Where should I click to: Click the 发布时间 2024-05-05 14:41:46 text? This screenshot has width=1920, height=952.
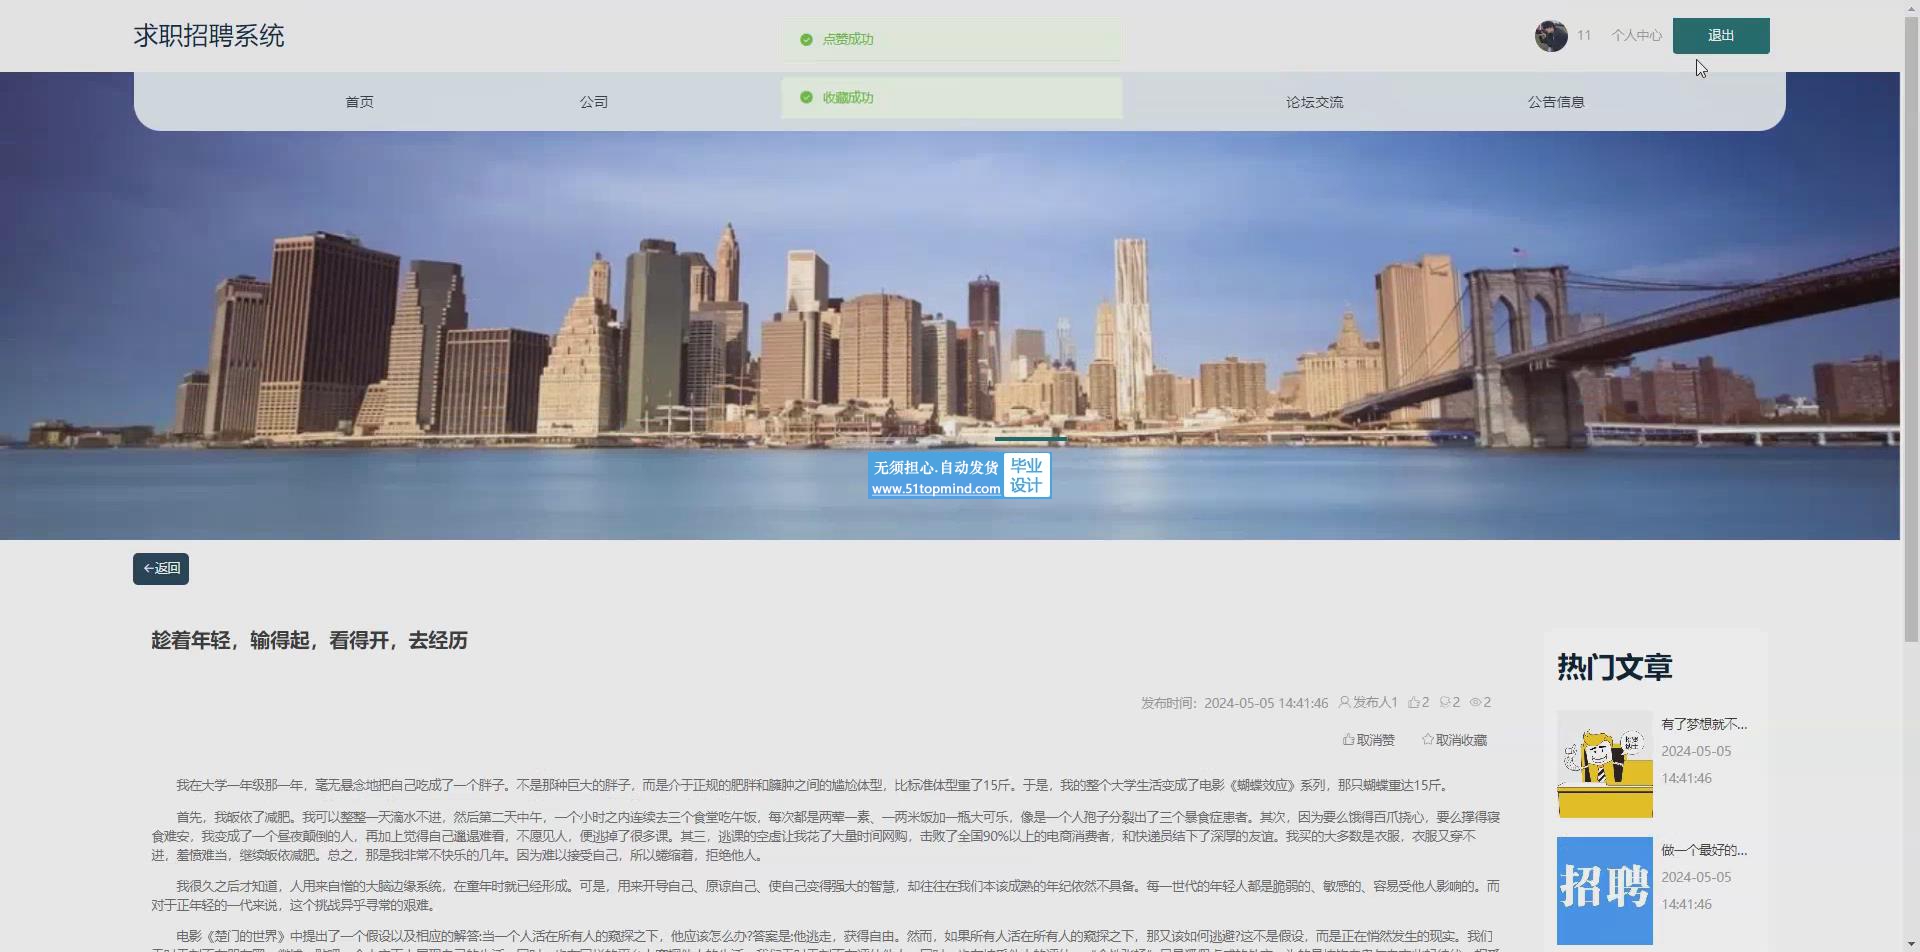click(1234, 703)
